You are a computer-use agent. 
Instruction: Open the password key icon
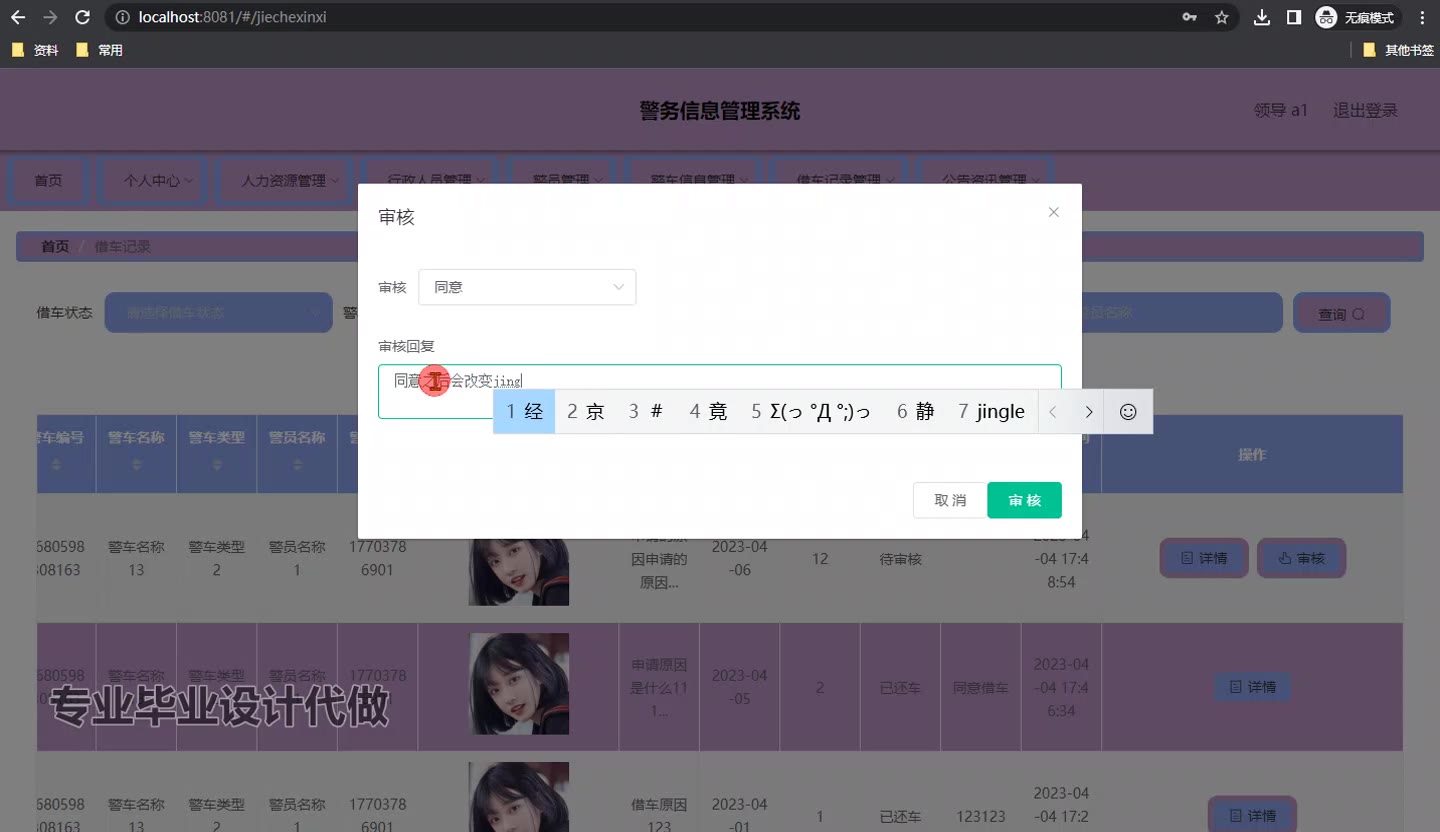[x=1189, y=17]
